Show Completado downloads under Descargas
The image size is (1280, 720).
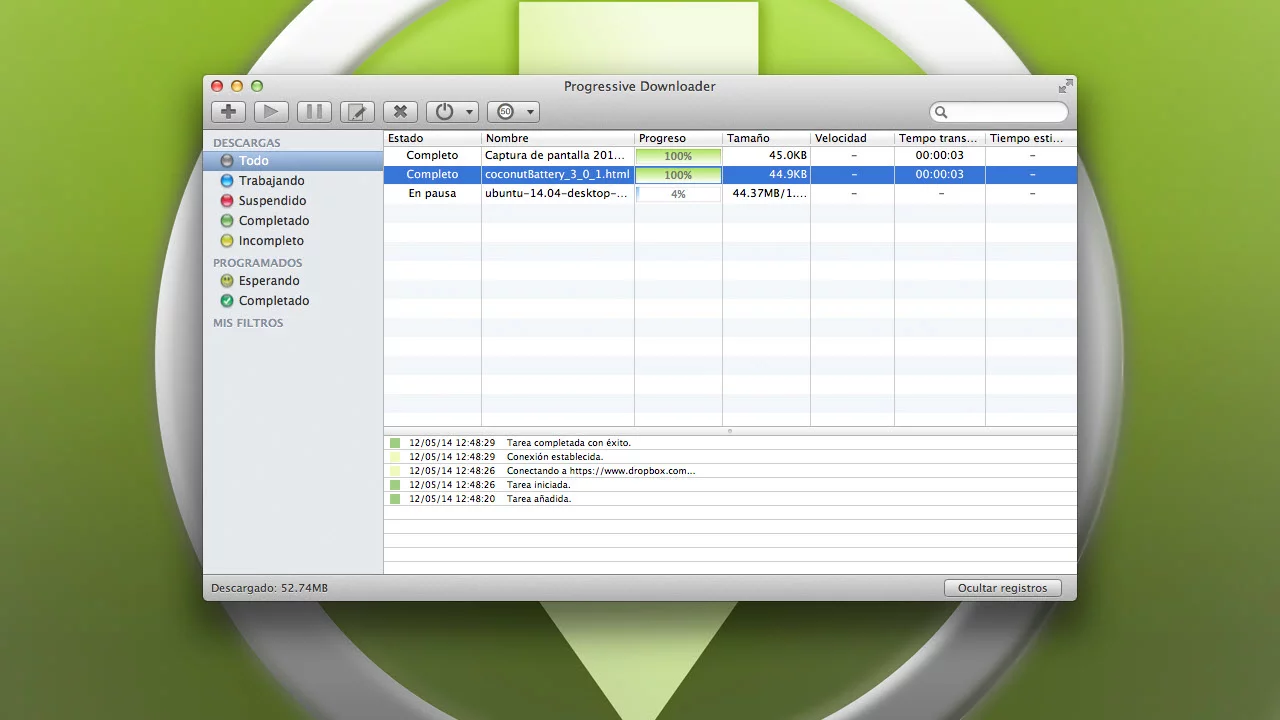pos(273,221)
